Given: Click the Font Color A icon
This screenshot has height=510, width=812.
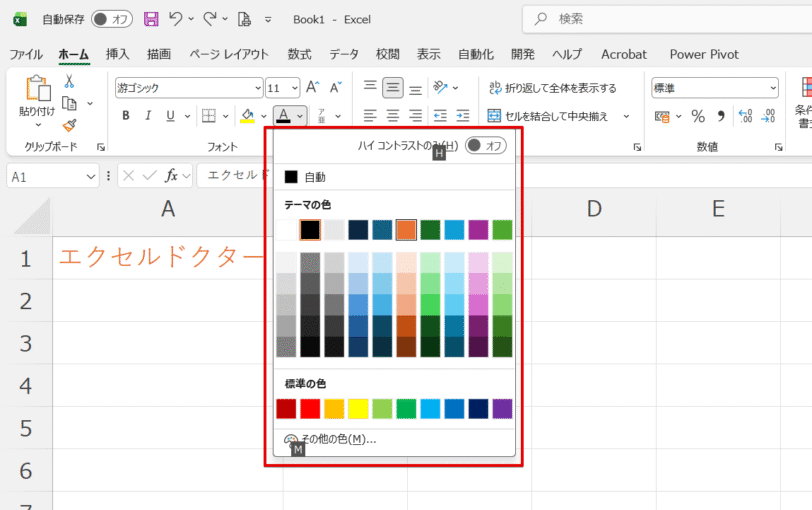Looking at the screenshot, I should (x=283, y=116).
